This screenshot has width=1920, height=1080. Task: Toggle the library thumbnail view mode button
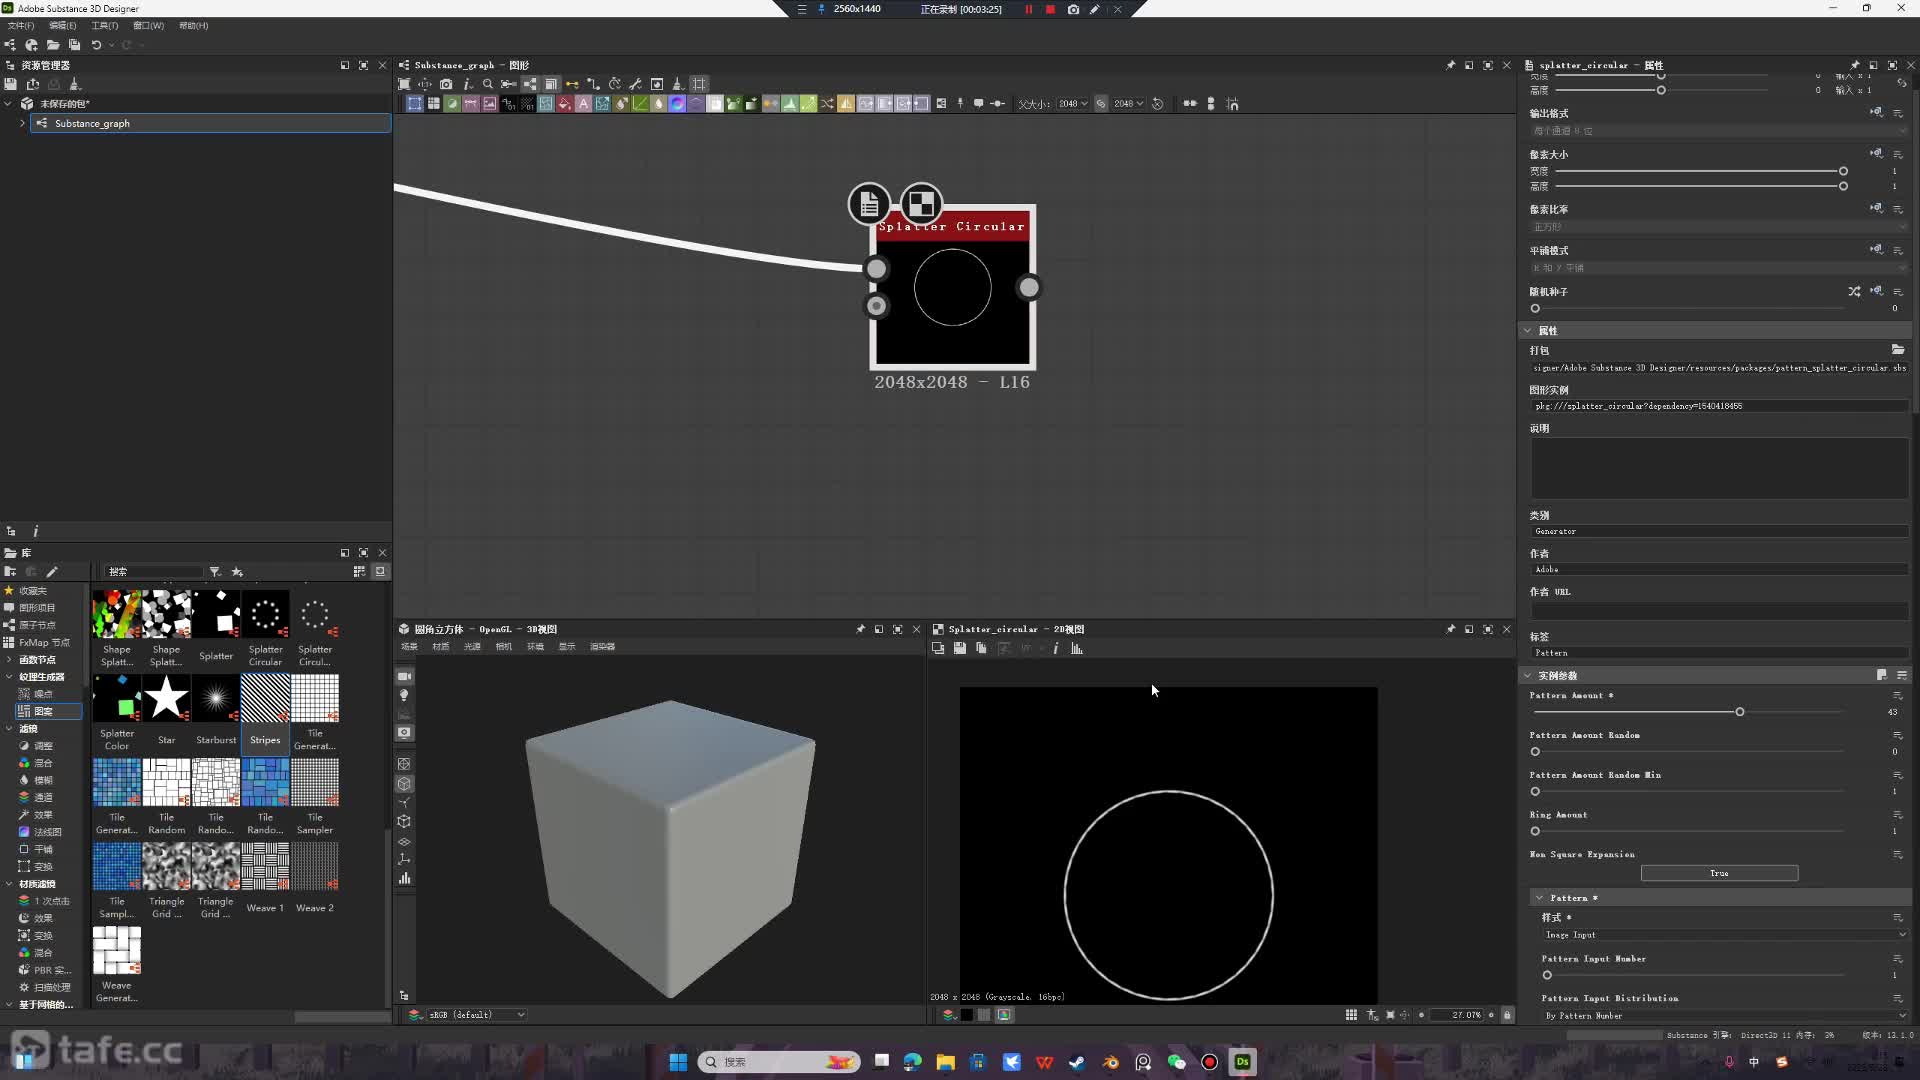click(x=359, y=572)
